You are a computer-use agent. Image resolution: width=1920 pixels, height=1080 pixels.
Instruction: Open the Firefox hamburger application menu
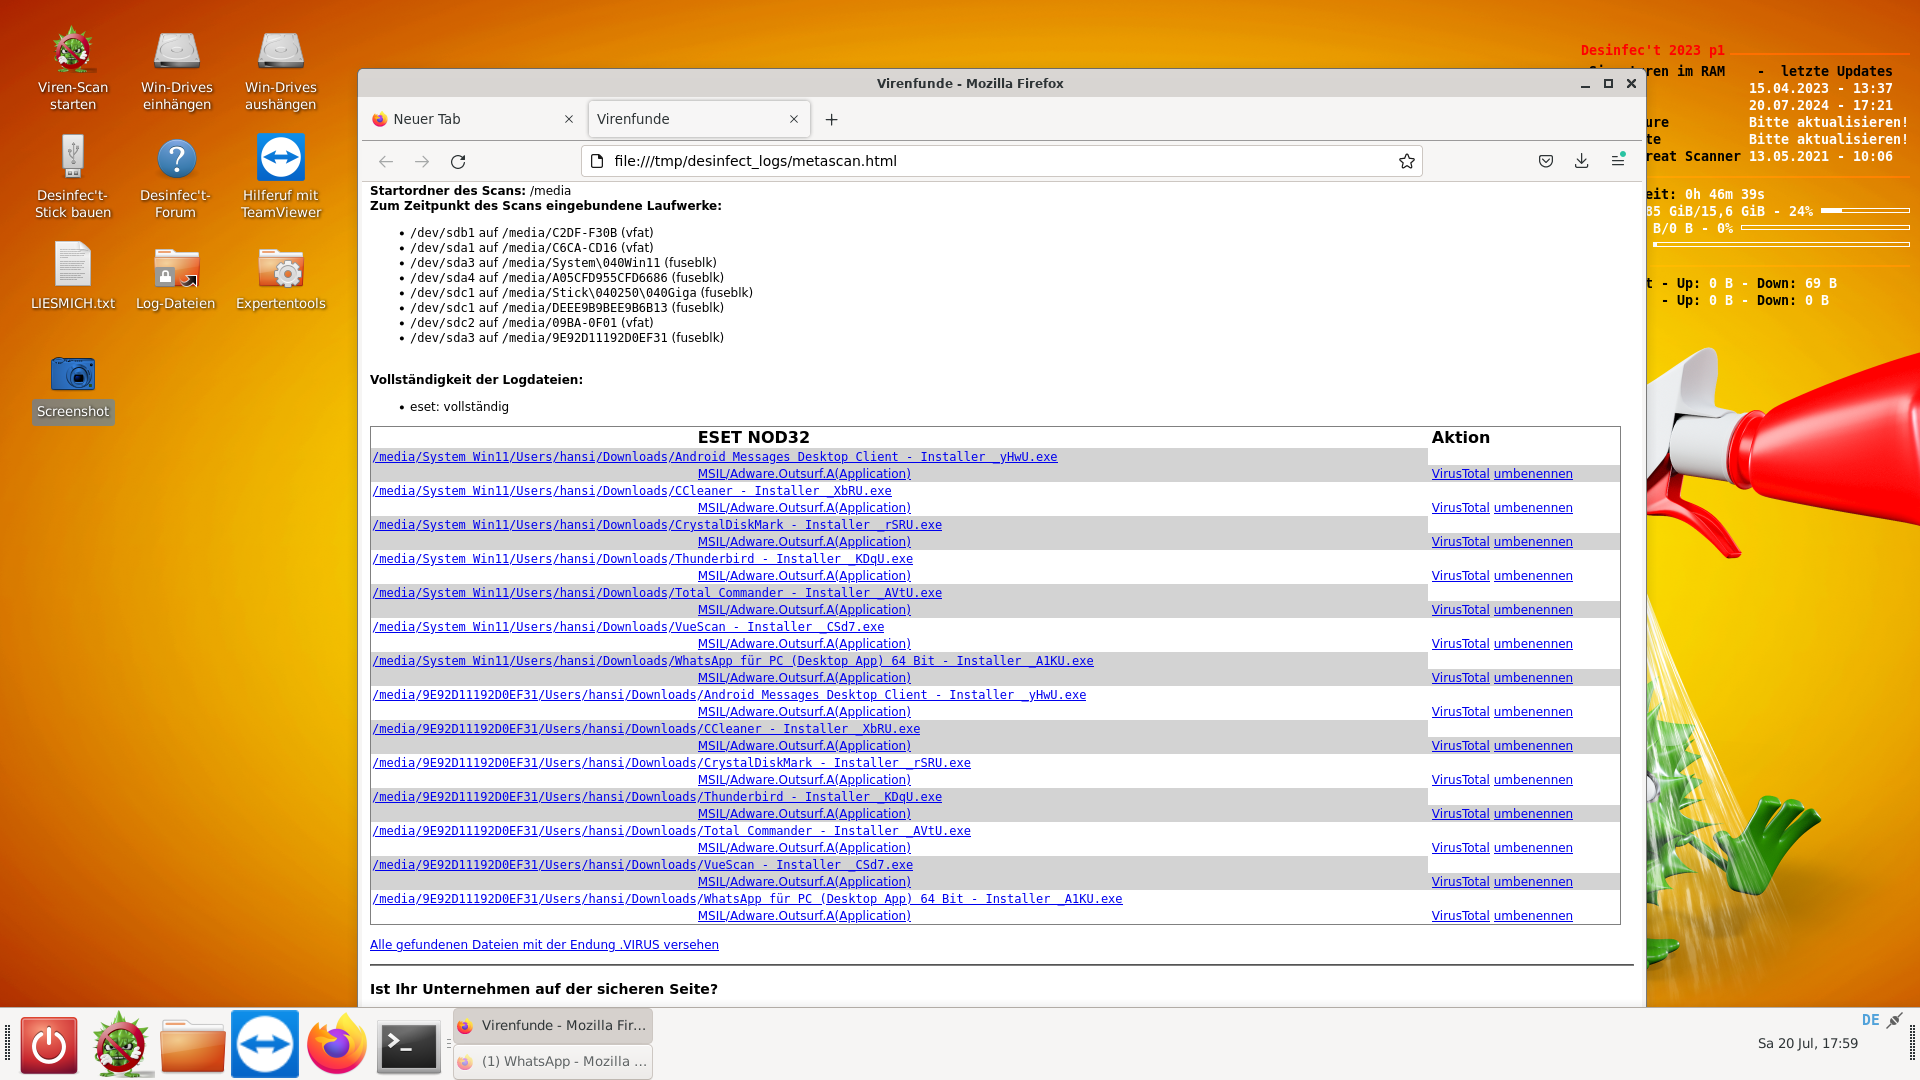pos(1617,162)
